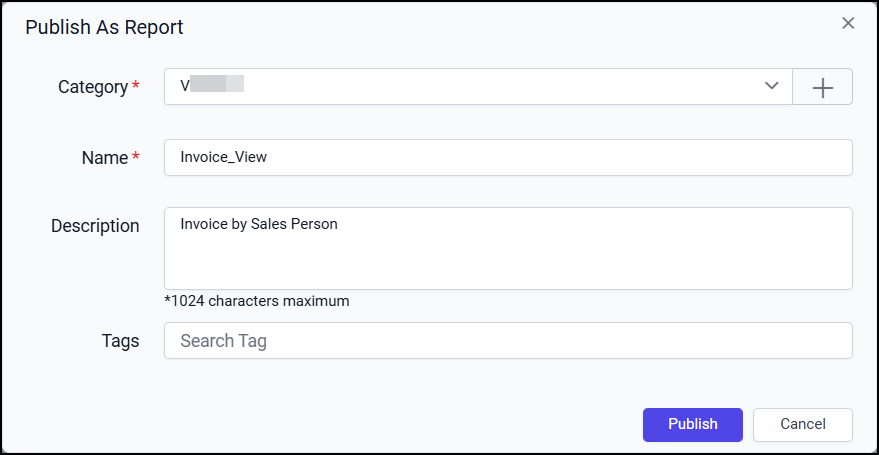This screenshot has width=879, height=455.
Task: Open the Category combo box field
Action: [x=470, y=87]
